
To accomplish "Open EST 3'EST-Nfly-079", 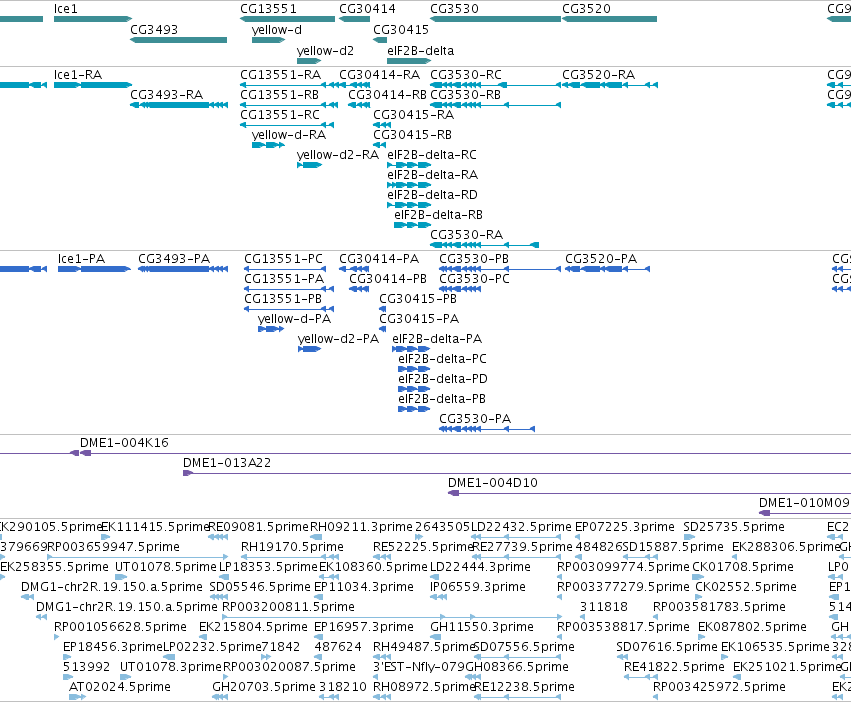I will (419, 667).
